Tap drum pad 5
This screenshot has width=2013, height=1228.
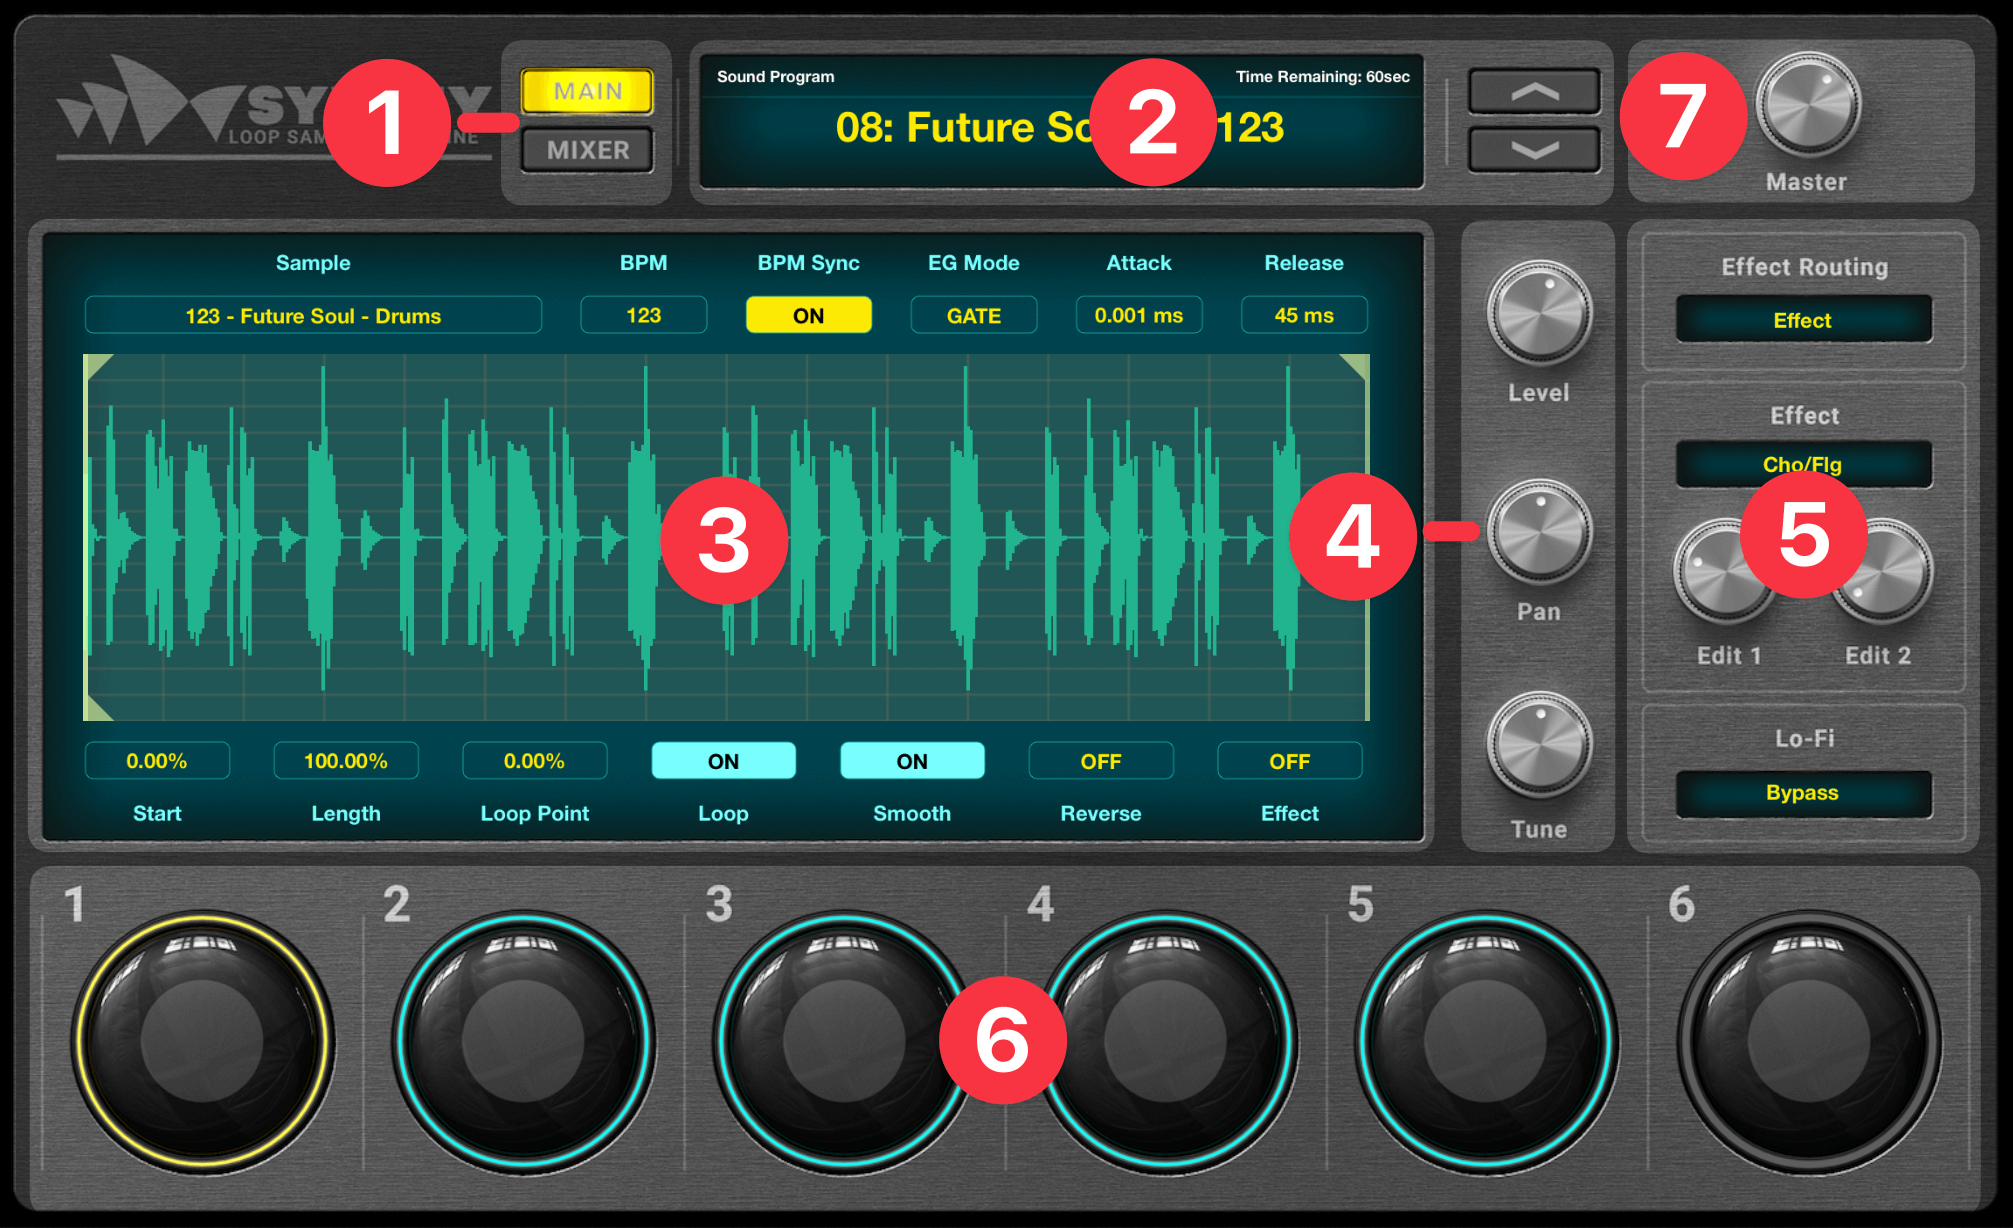pos(1485,1040)
